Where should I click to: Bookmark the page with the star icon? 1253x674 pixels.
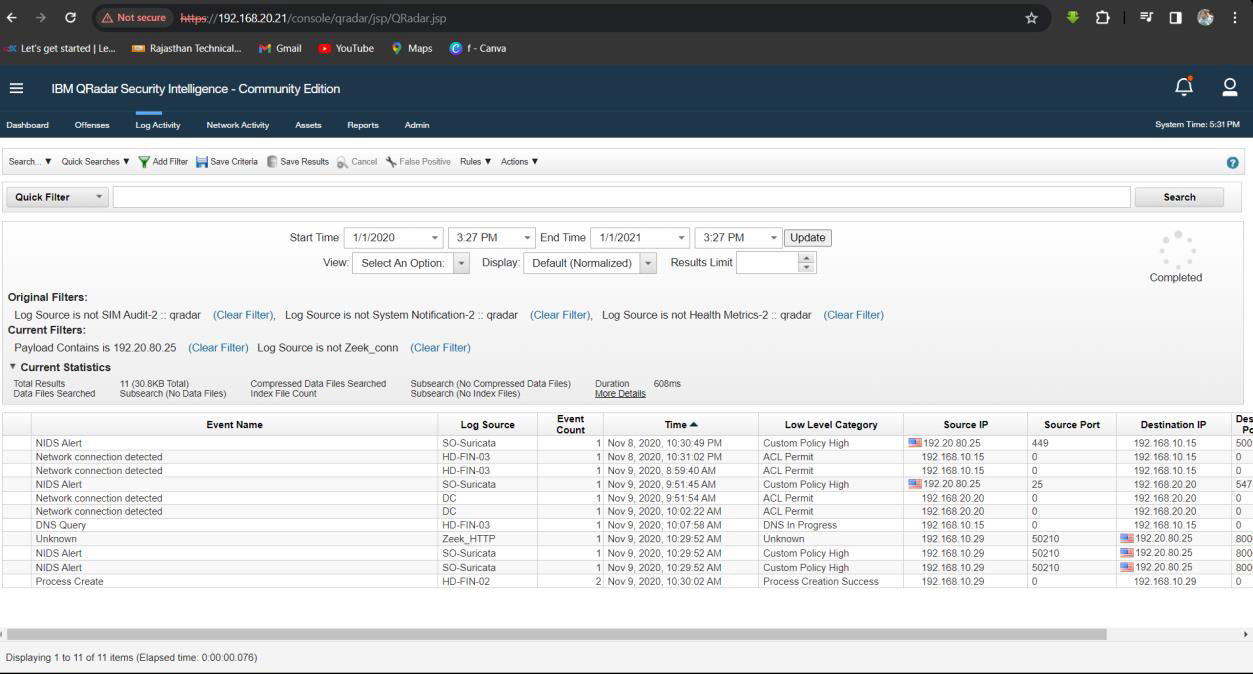pyautogui.click(x=1031, y=18)
